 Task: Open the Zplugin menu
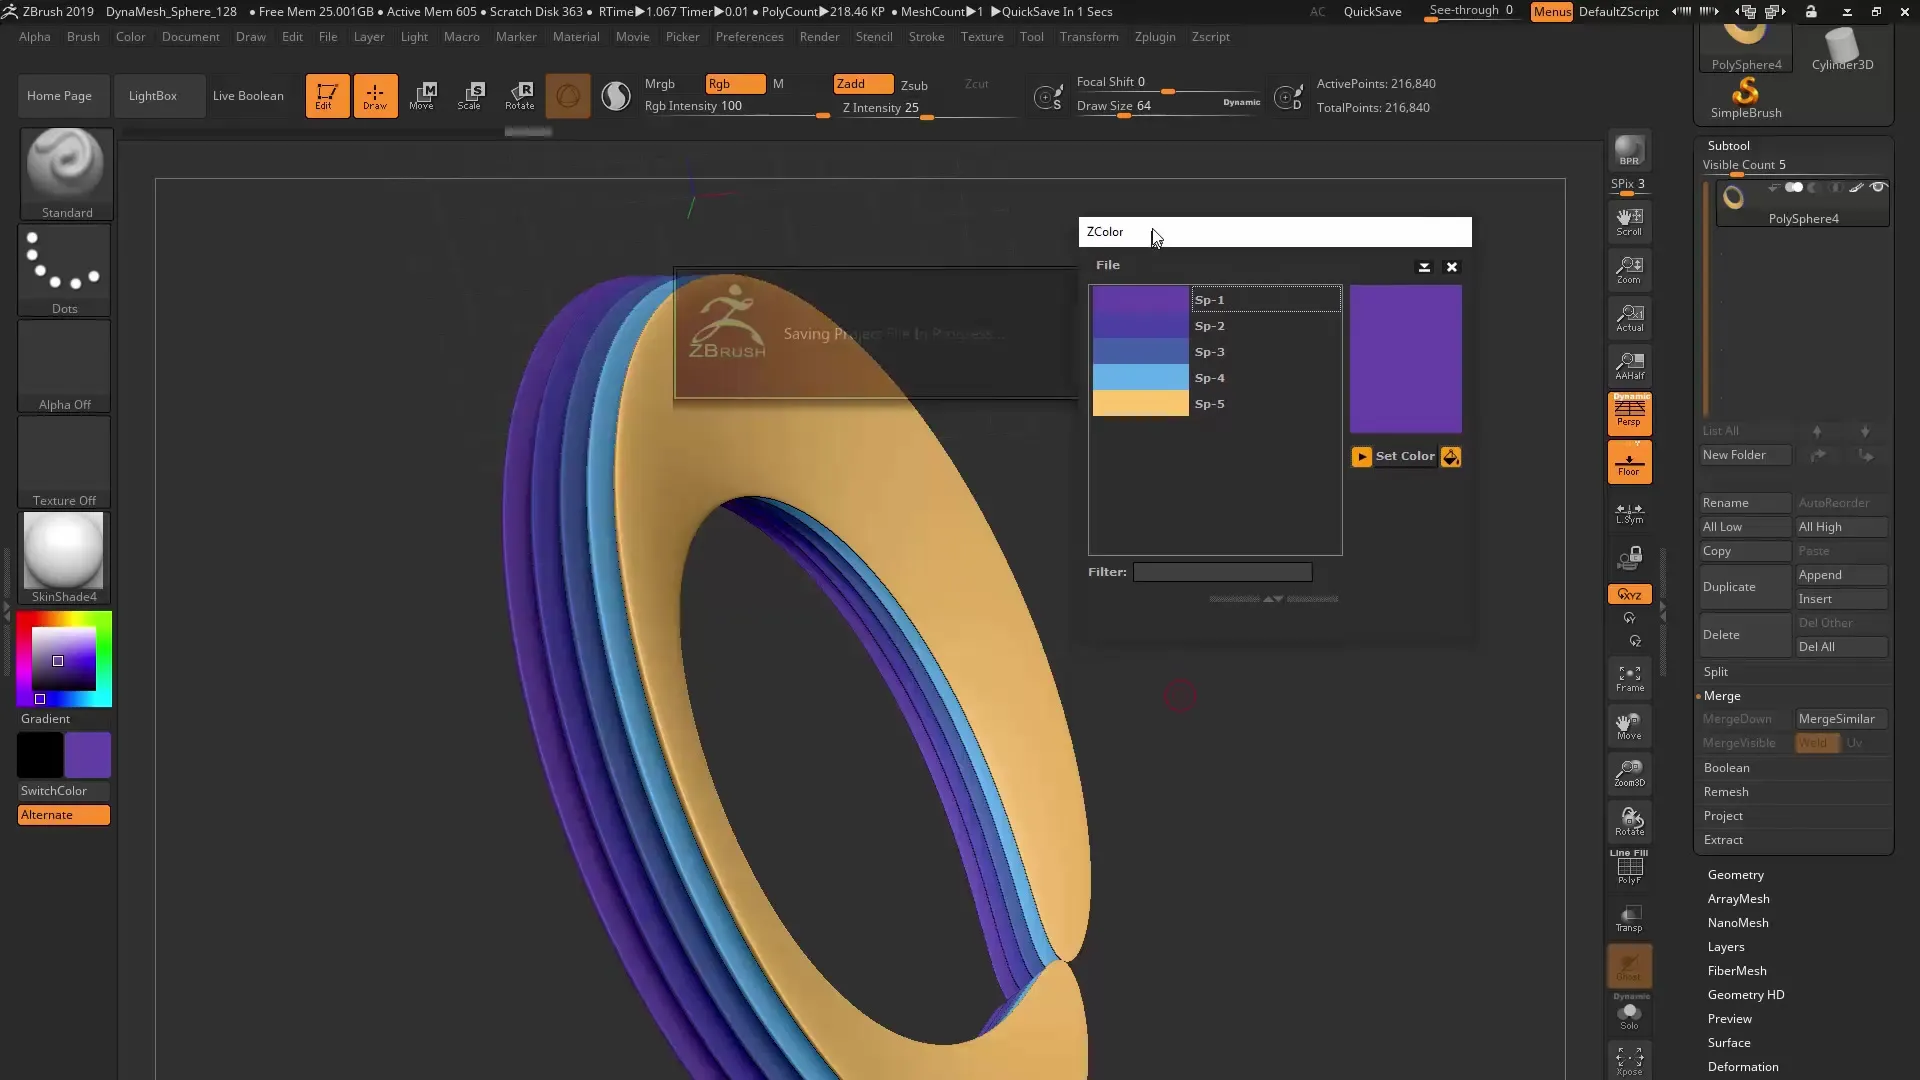point(1155,37)
